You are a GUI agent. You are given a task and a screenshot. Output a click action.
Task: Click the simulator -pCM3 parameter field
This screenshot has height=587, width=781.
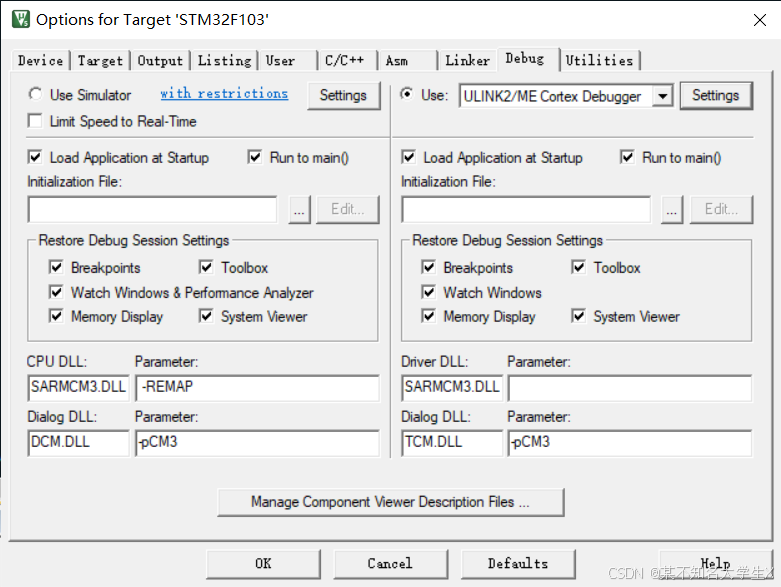click(x=258, y=443)
